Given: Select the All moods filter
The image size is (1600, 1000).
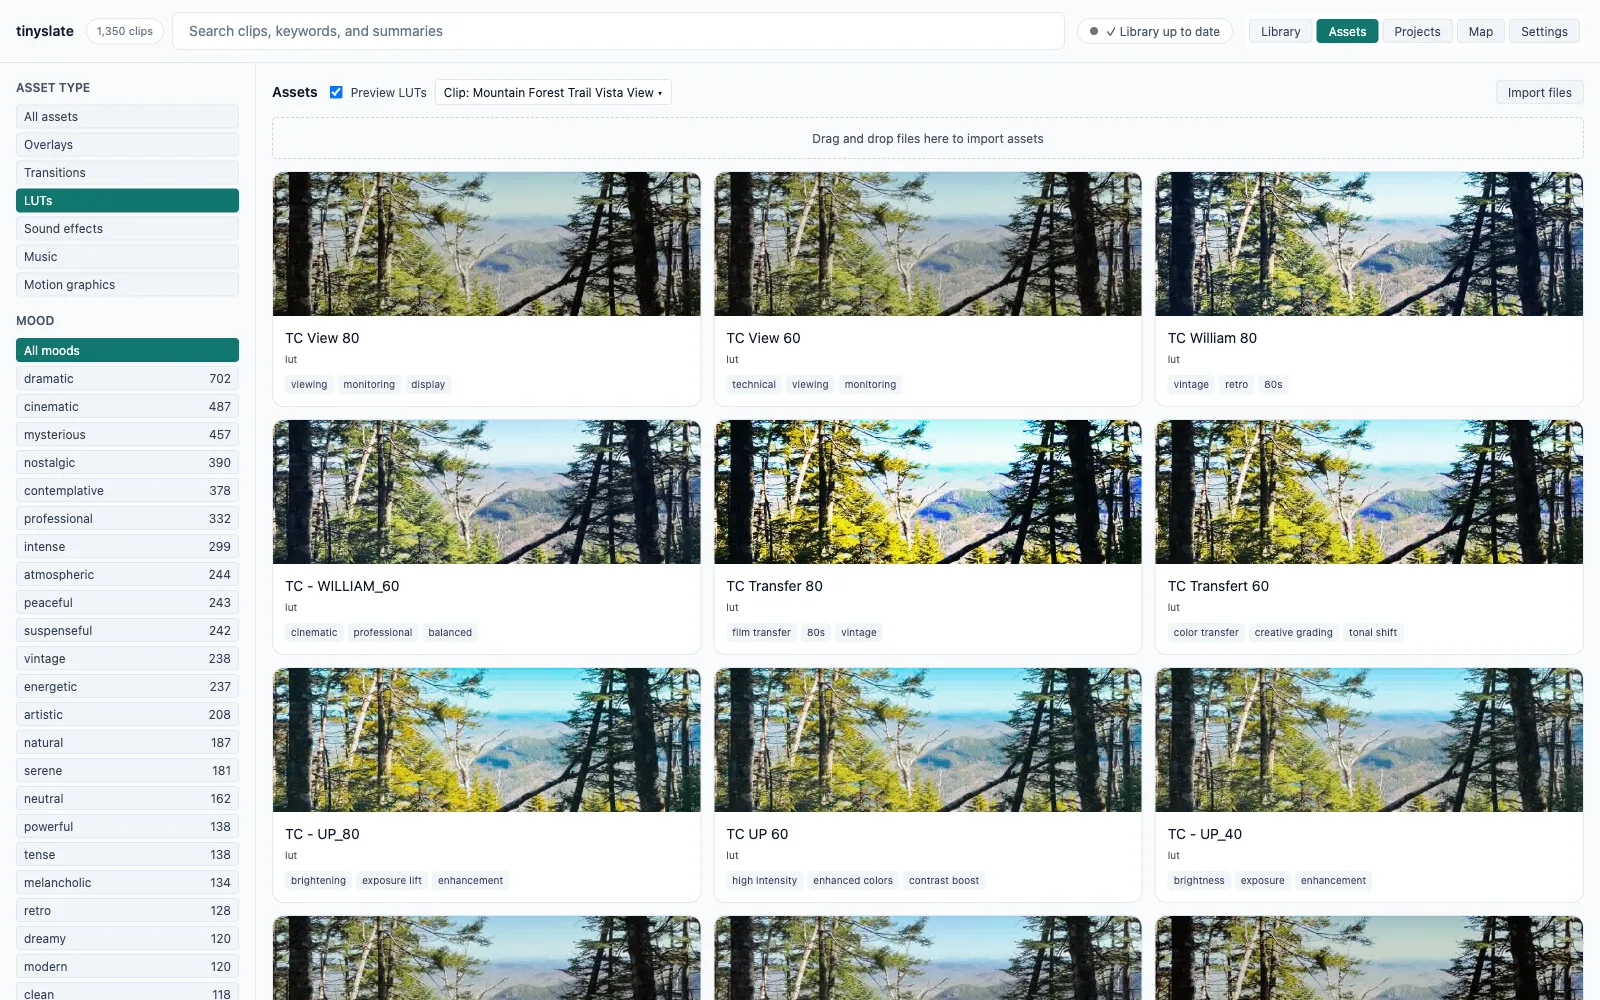Looking at the screenshot, I should [127, 350].
